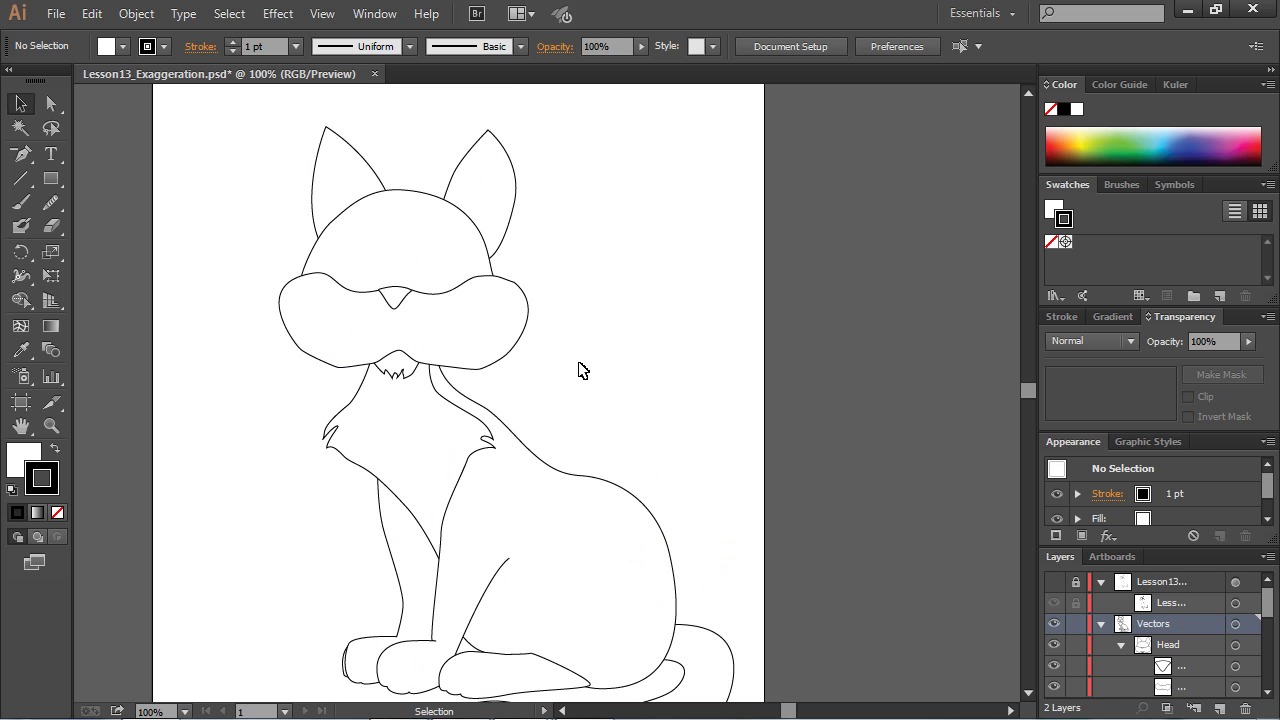The width and height of the screenshot is (1280, 720).
Task: Activate the Zoom tool
Action: coord(51,426)
